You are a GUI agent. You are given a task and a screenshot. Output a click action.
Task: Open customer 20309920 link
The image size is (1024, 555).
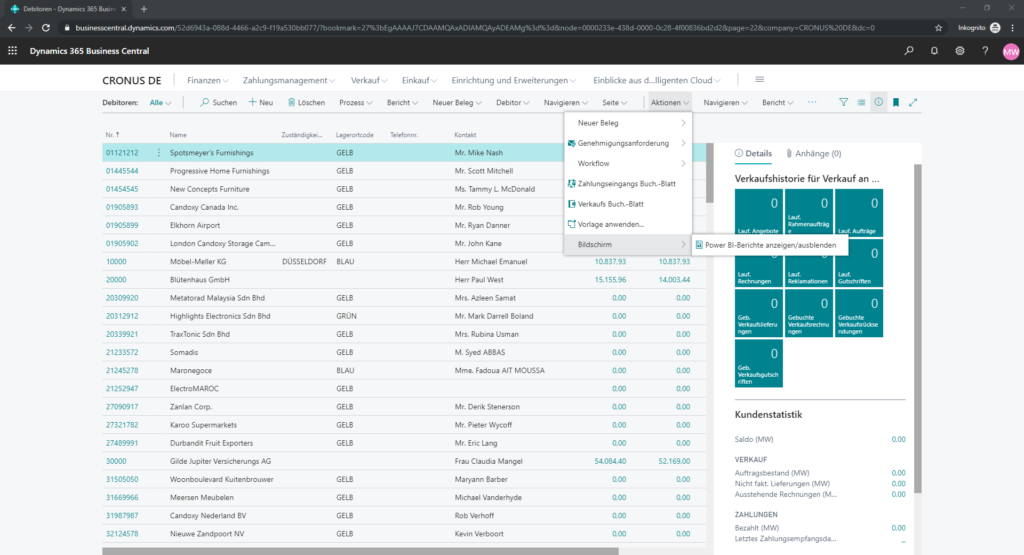click(x=122, y=298)
